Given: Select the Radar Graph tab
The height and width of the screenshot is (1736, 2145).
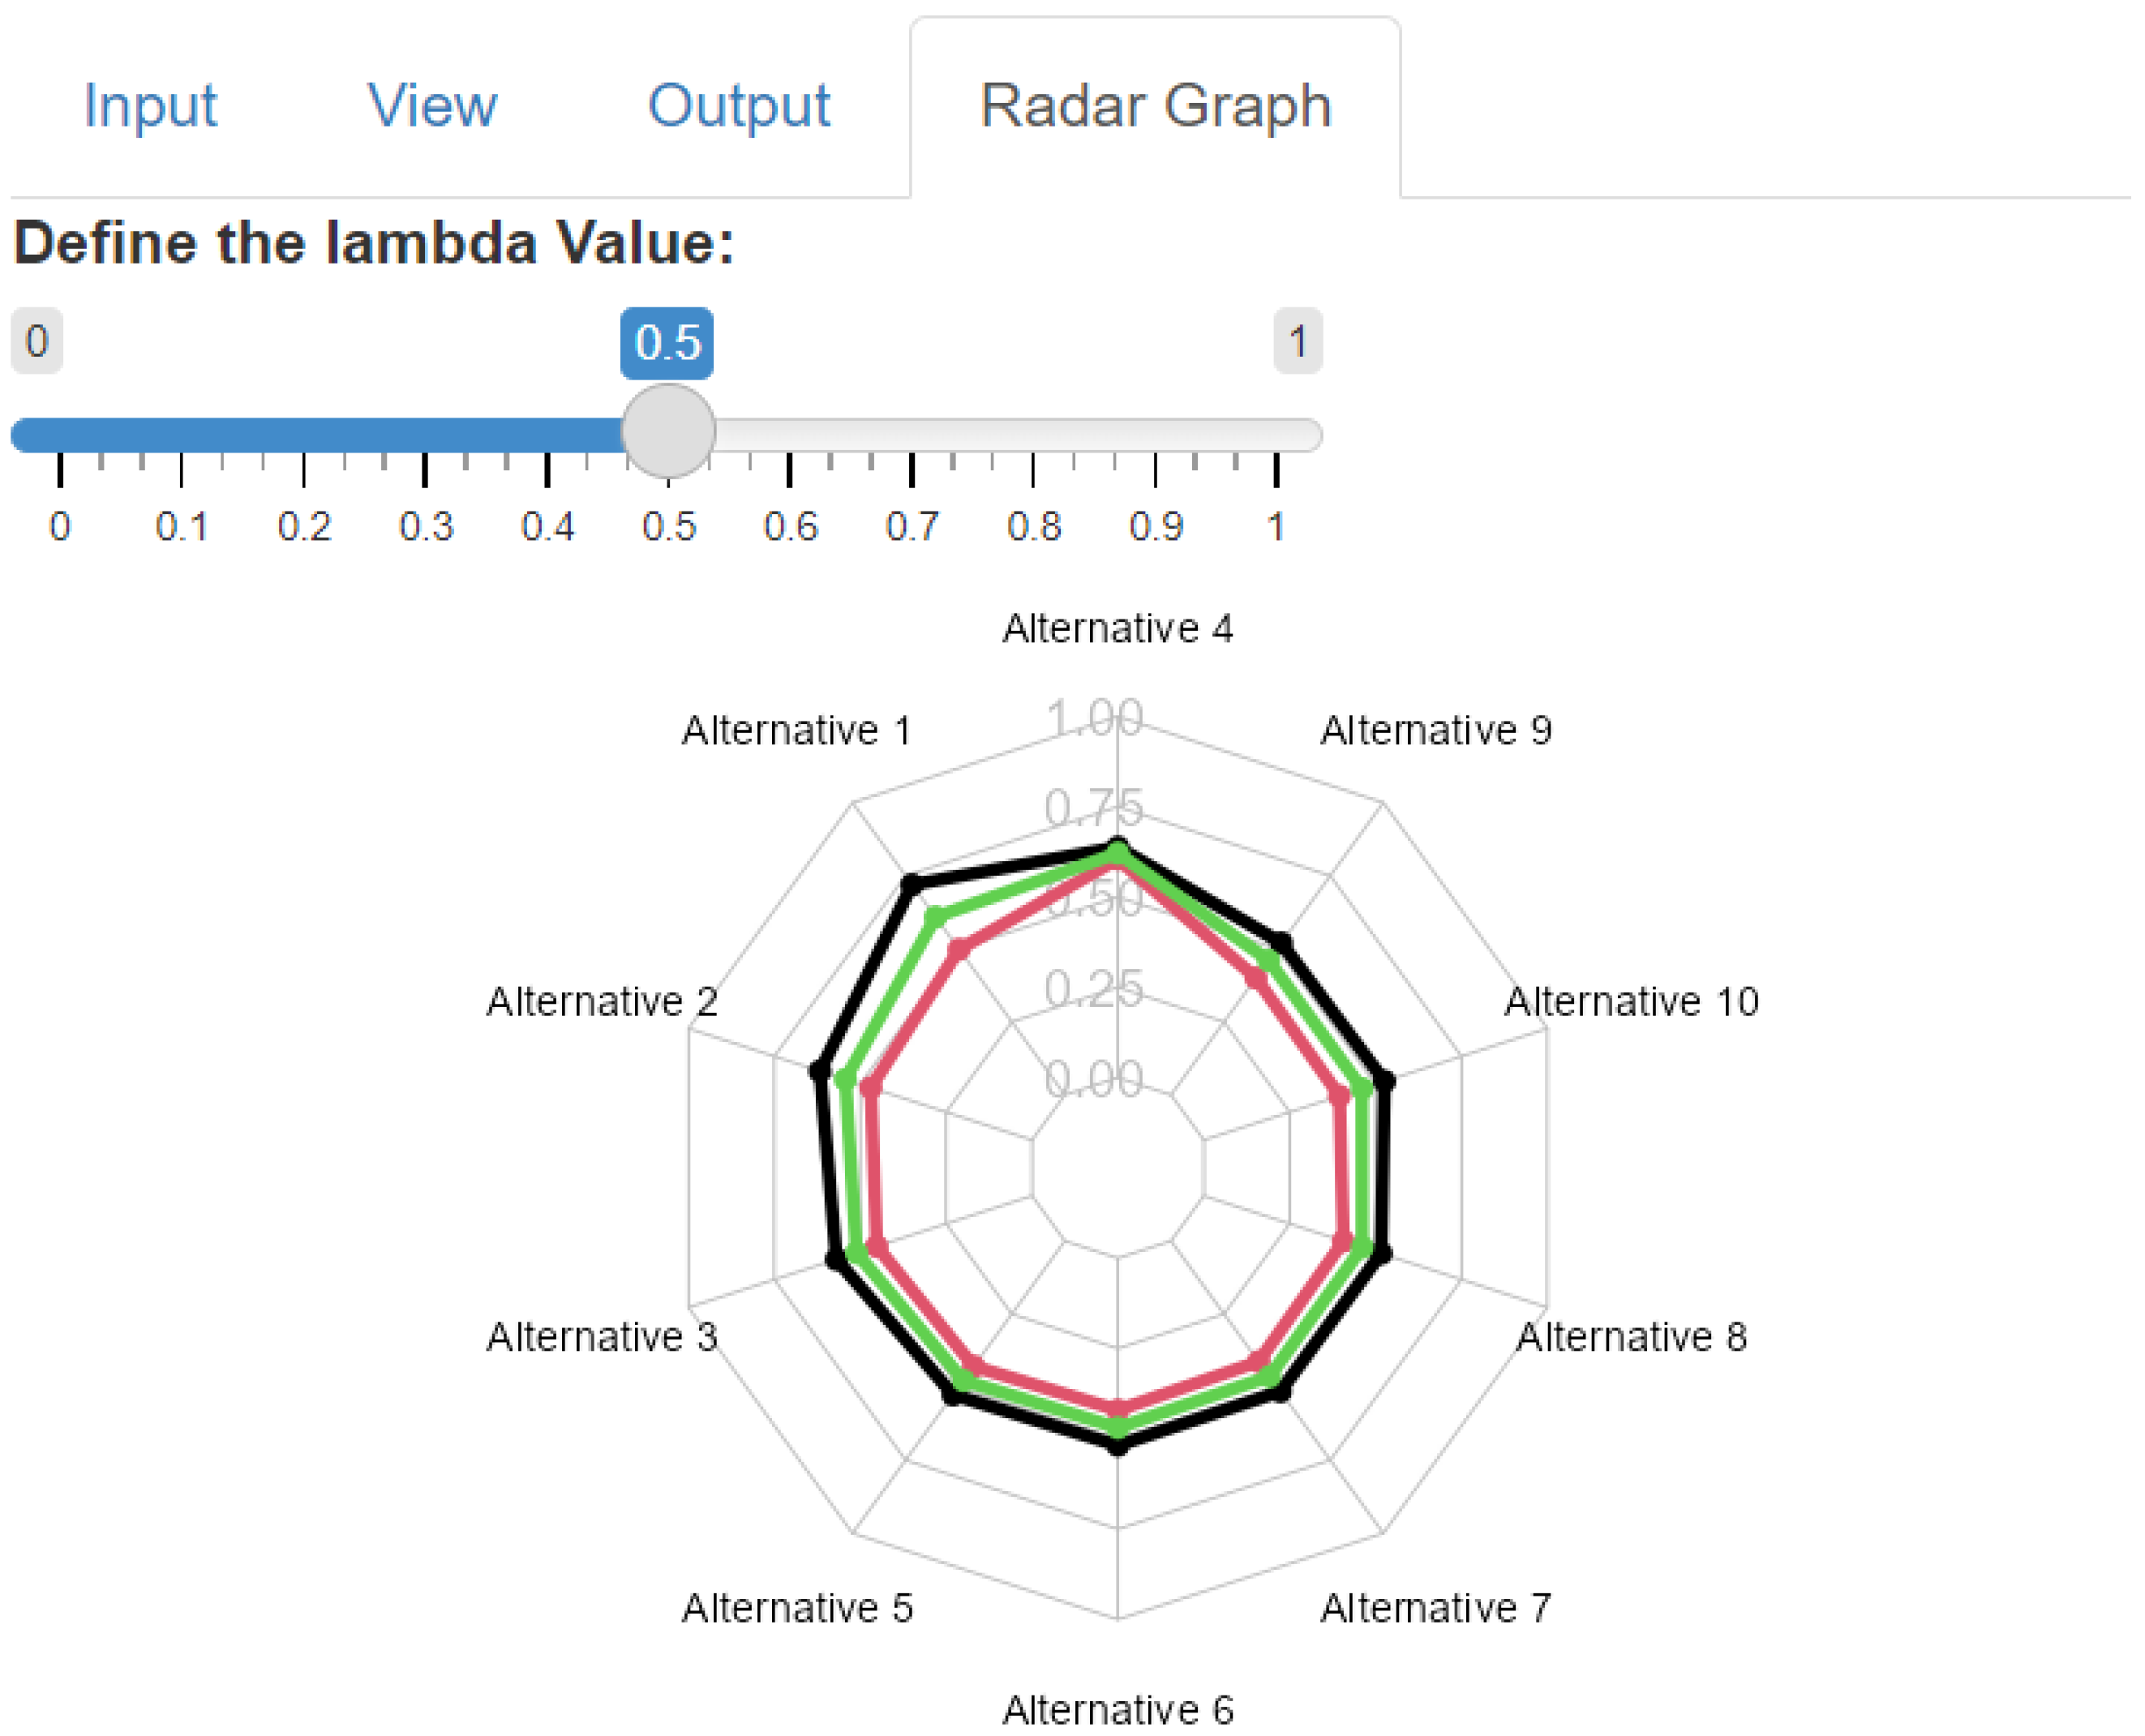Looking at the screenshot, I should coord(1155,106).
